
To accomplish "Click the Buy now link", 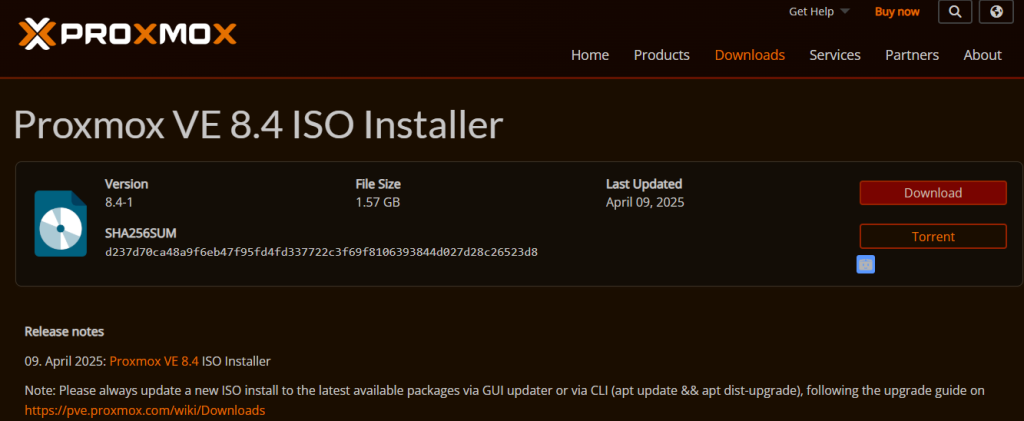I will click(x=896, y=12).
